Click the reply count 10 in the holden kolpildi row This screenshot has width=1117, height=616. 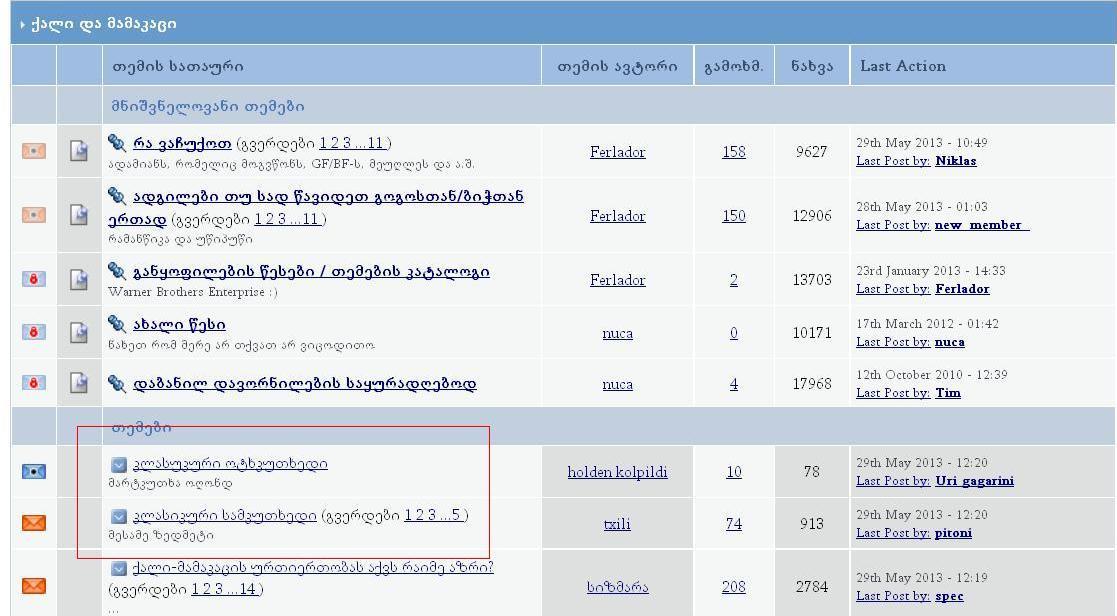pyautogui.click(x=734, y=471)
